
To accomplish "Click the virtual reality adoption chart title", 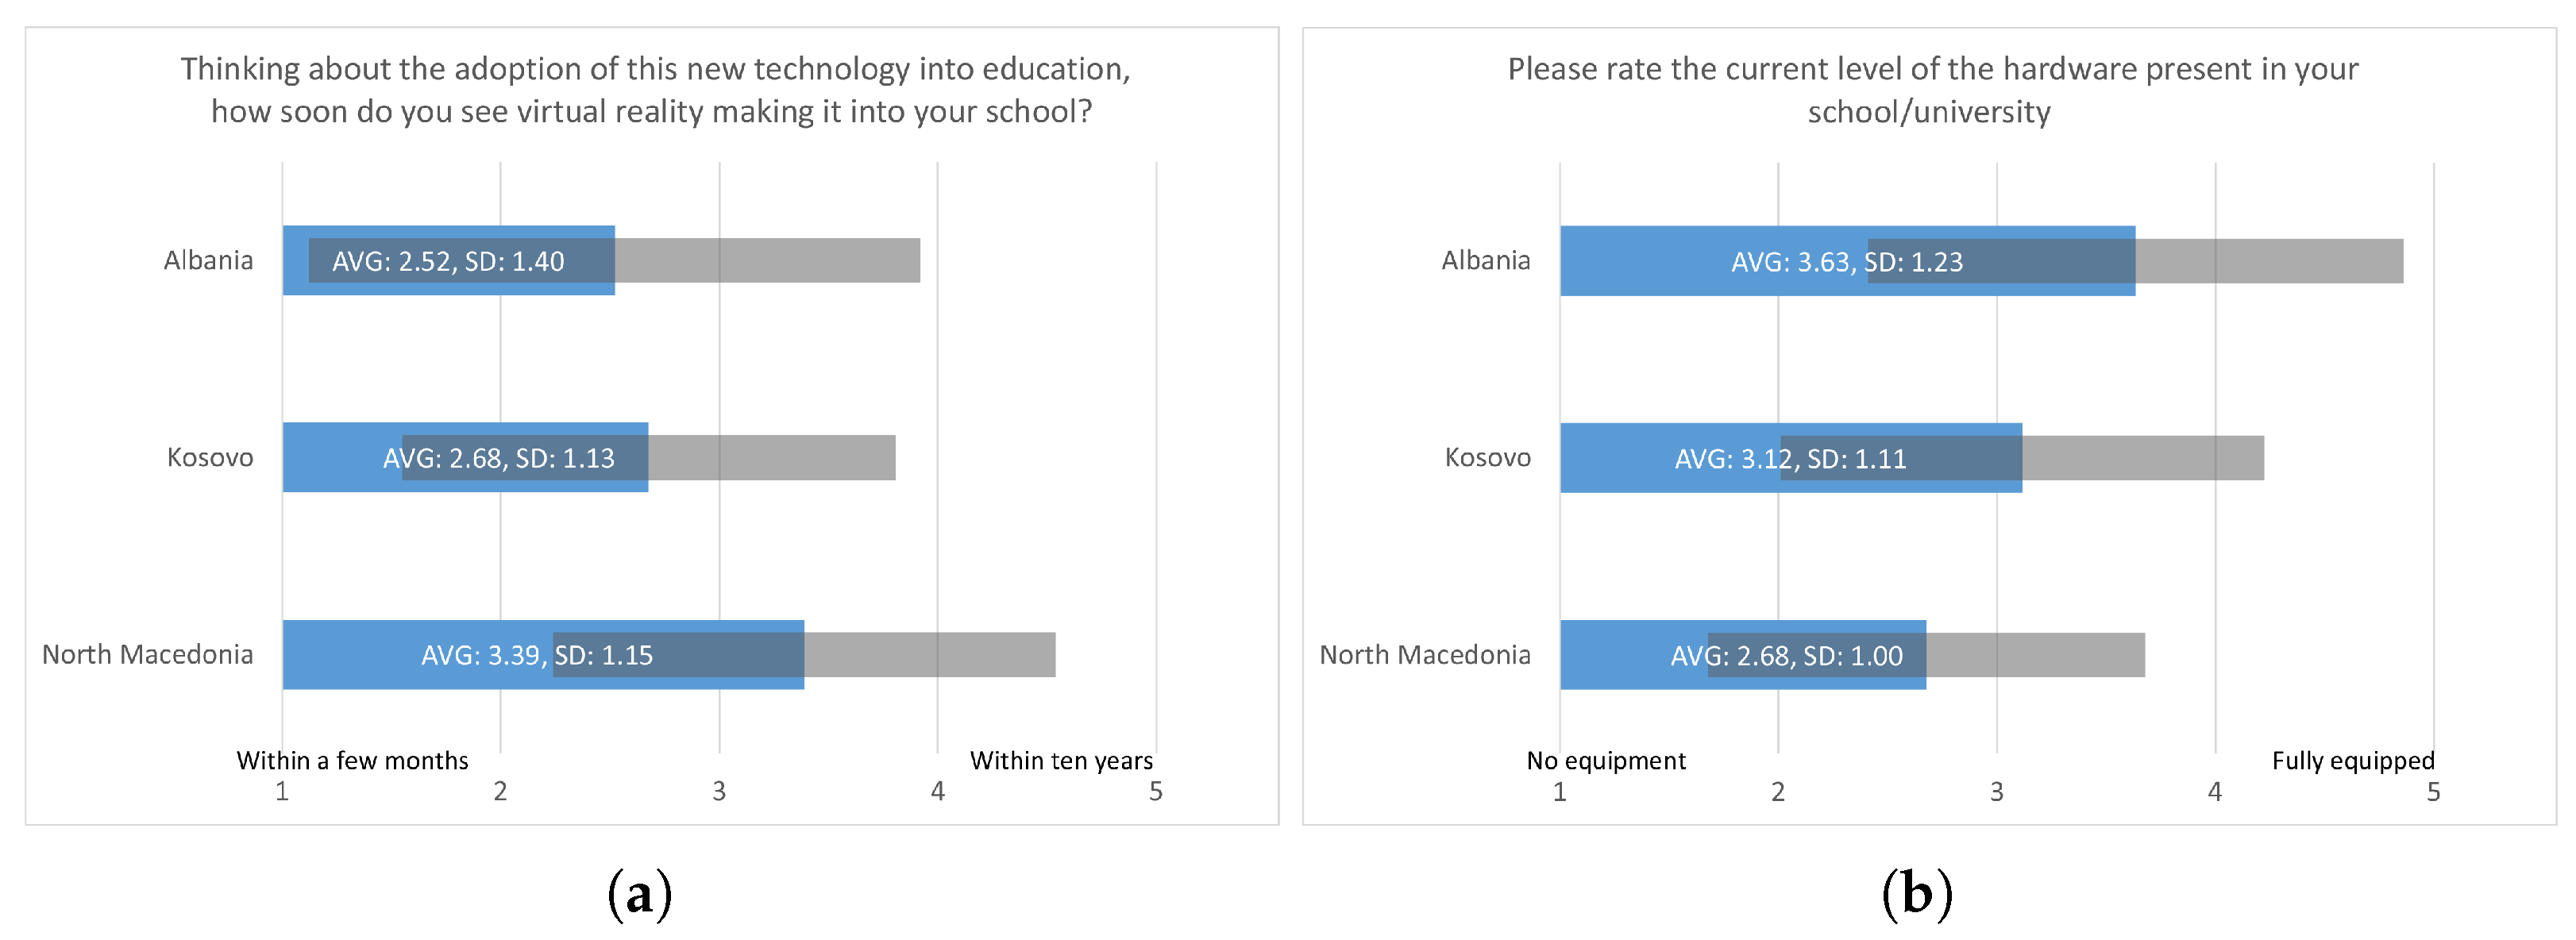I will coord(654,89).
